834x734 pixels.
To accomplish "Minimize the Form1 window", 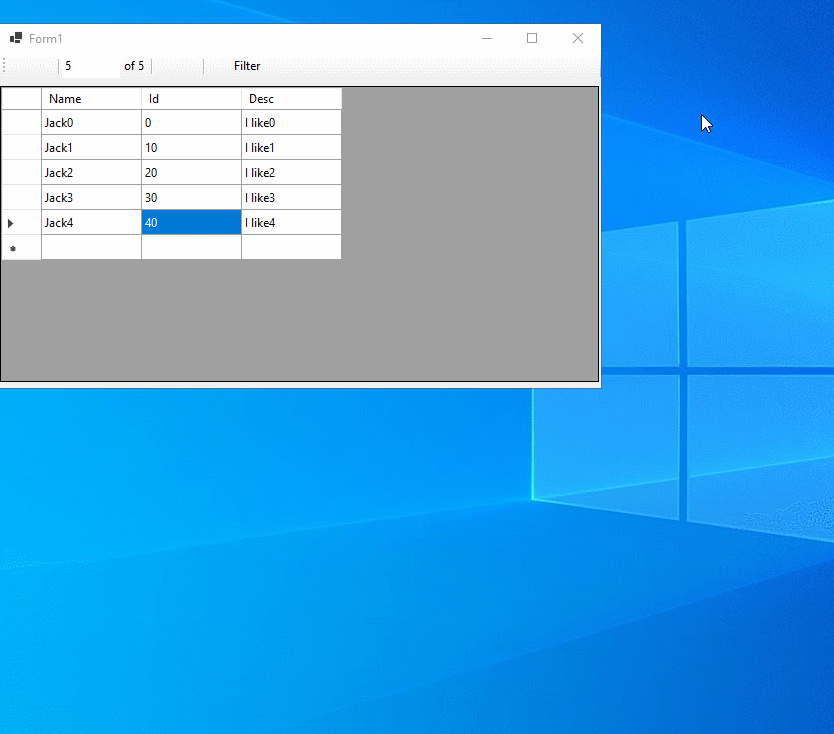I will click(x=487, y=38).
